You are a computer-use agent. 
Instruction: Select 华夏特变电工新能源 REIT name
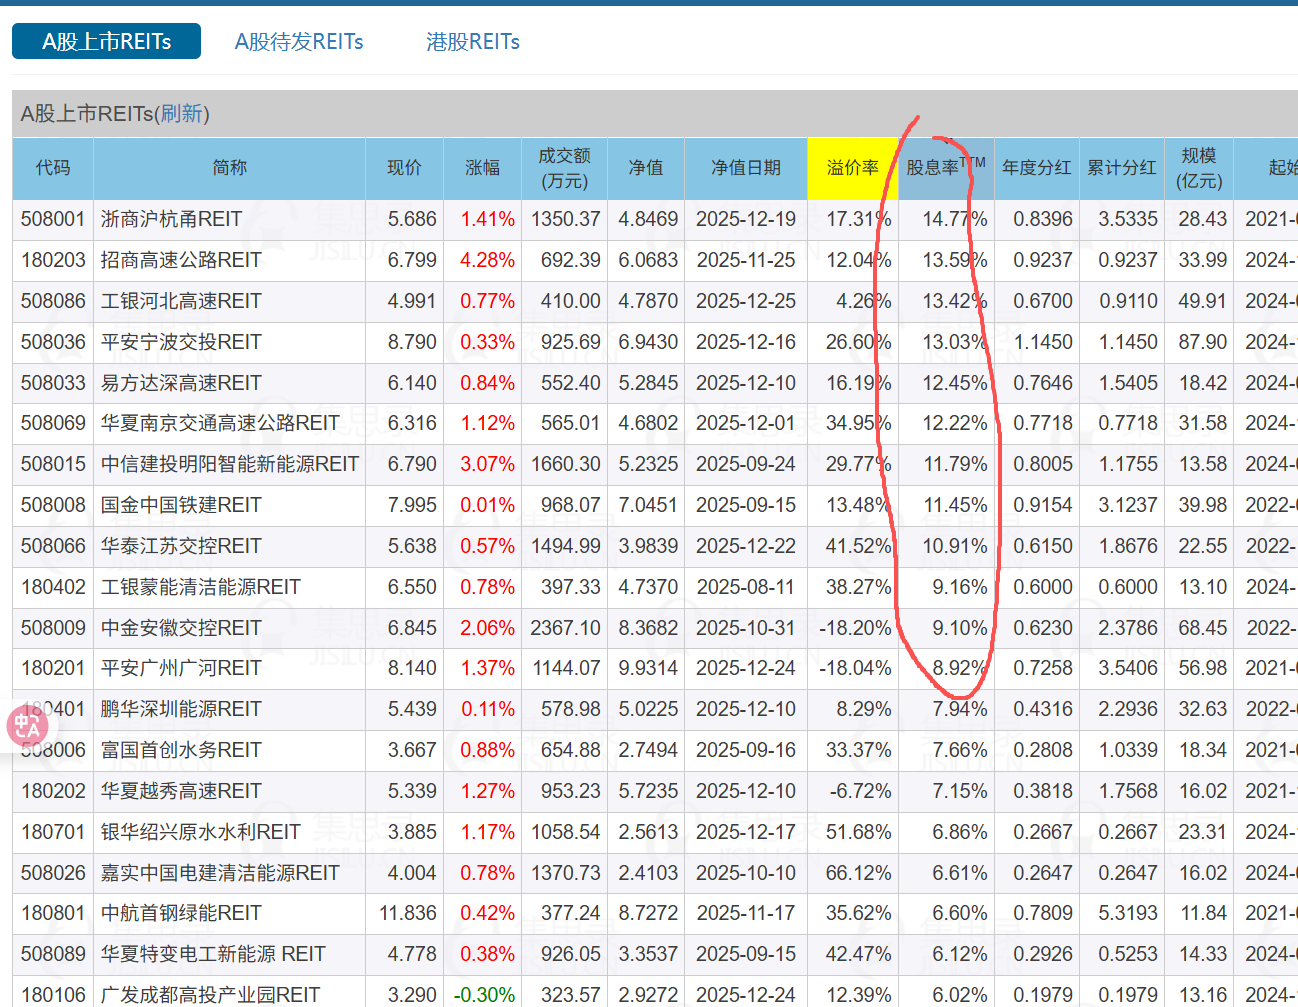pos(213,954)
